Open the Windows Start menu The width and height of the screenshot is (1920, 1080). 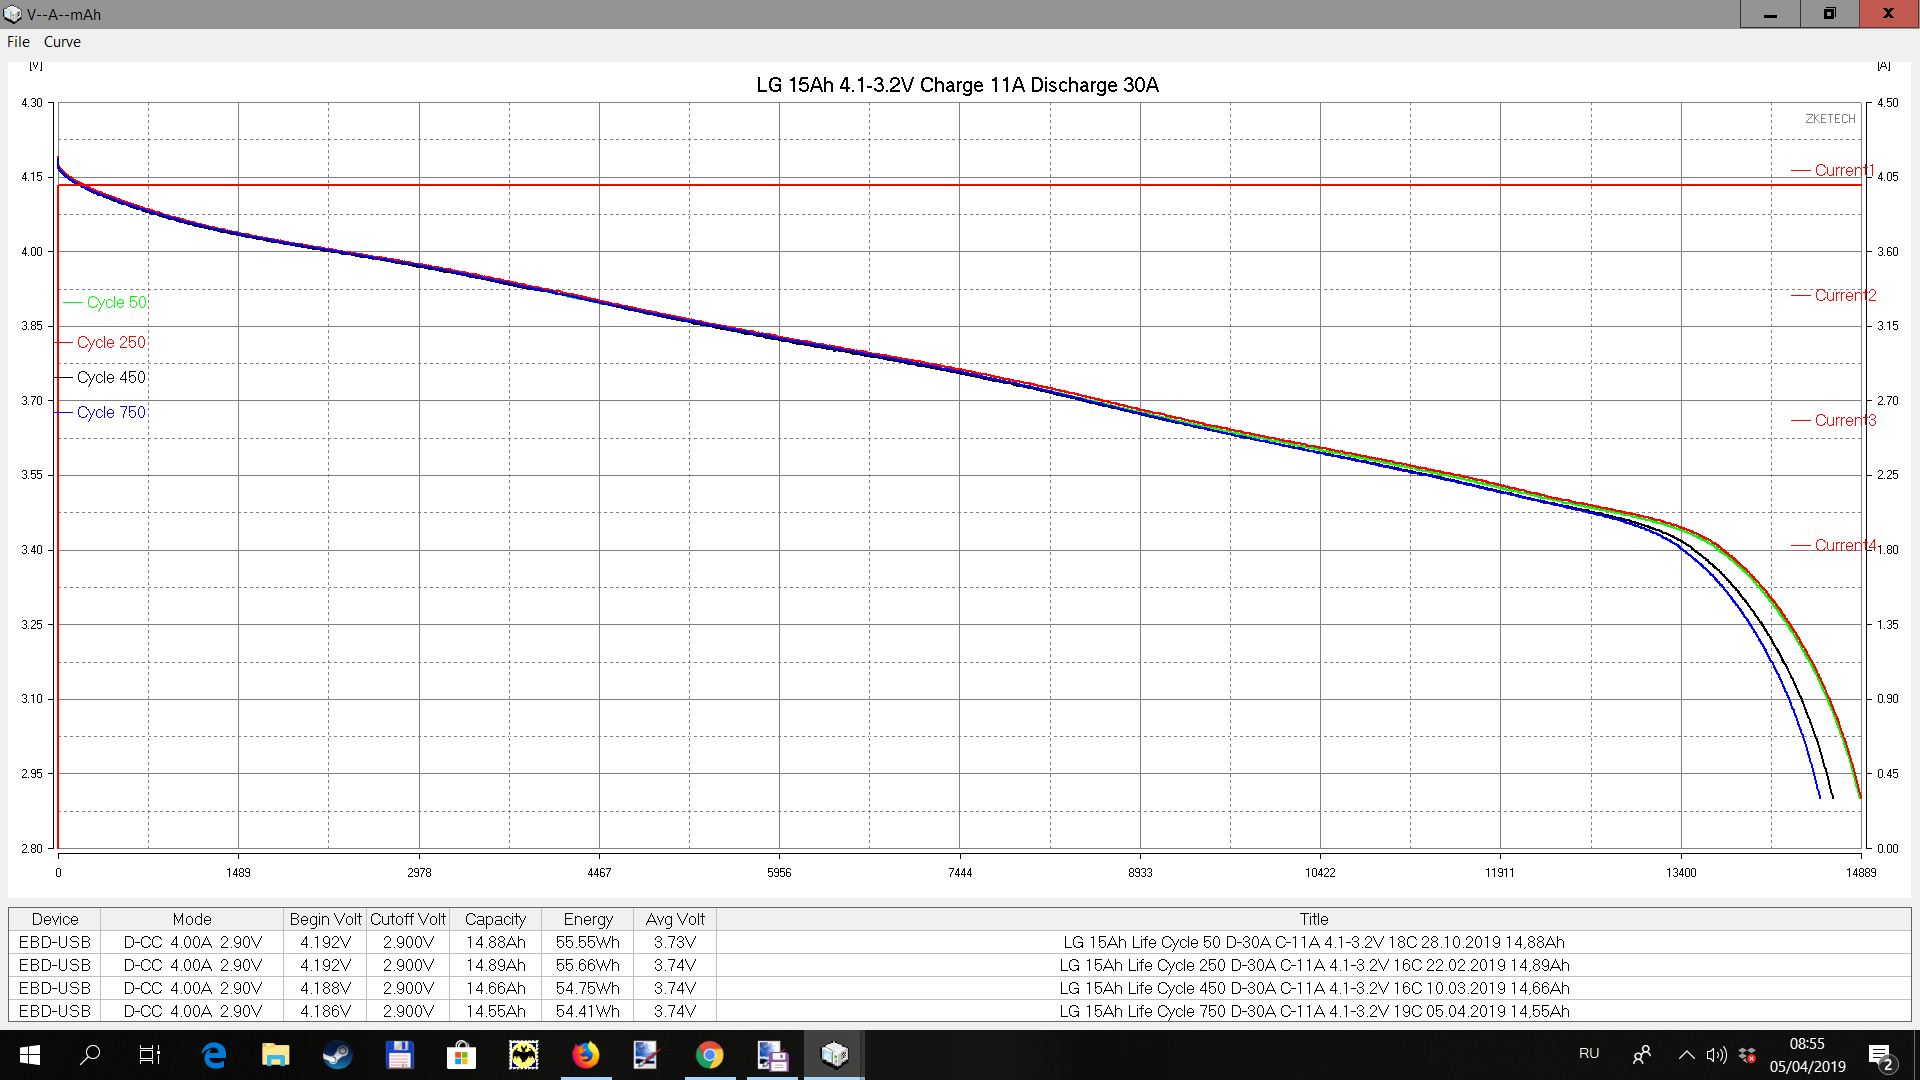coord(29,1055)
